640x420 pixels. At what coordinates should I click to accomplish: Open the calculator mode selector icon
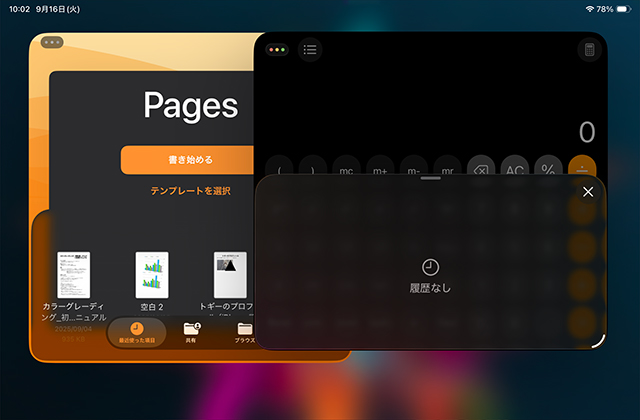click(x=589, y=50)
